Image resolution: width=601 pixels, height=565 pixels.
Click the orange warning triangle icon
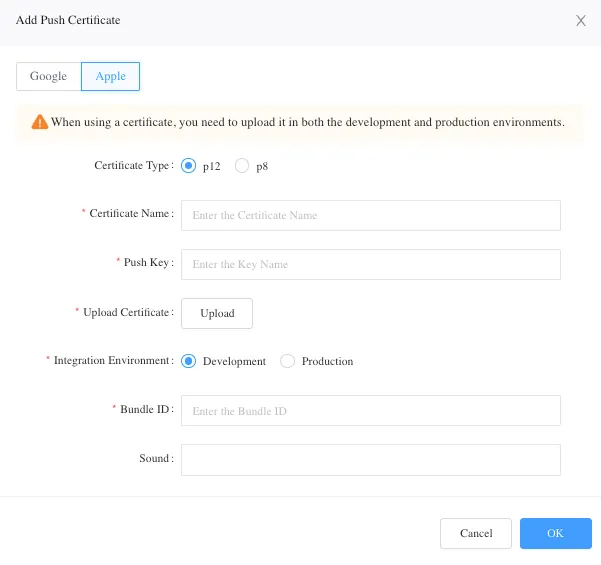tap(39, 122)
